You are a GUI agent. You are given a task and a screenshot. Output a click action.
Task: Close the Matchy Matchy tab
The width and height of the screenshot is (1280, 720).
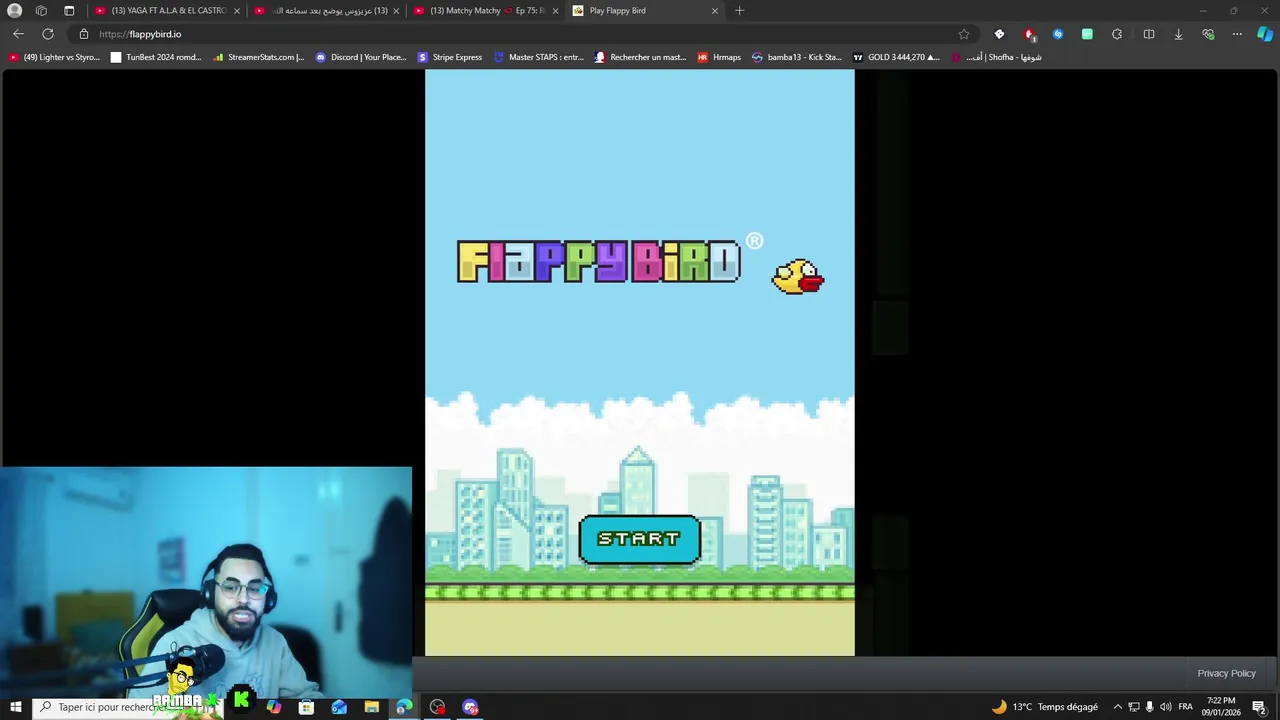tap(556, 10)
